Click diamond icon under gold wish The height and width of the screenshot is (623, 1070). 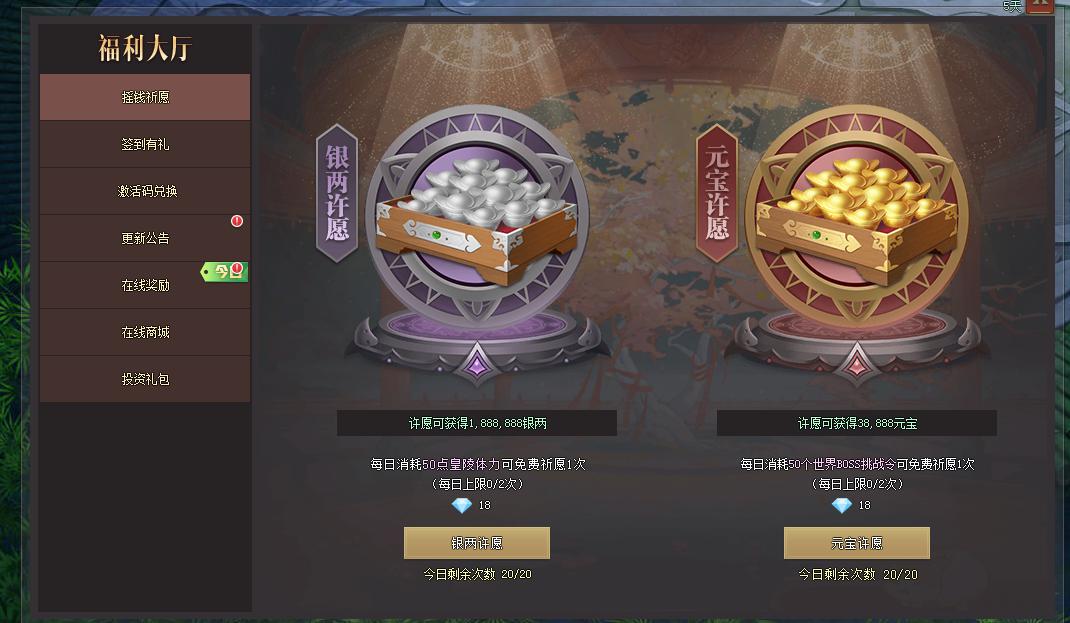tap(841, 505)
